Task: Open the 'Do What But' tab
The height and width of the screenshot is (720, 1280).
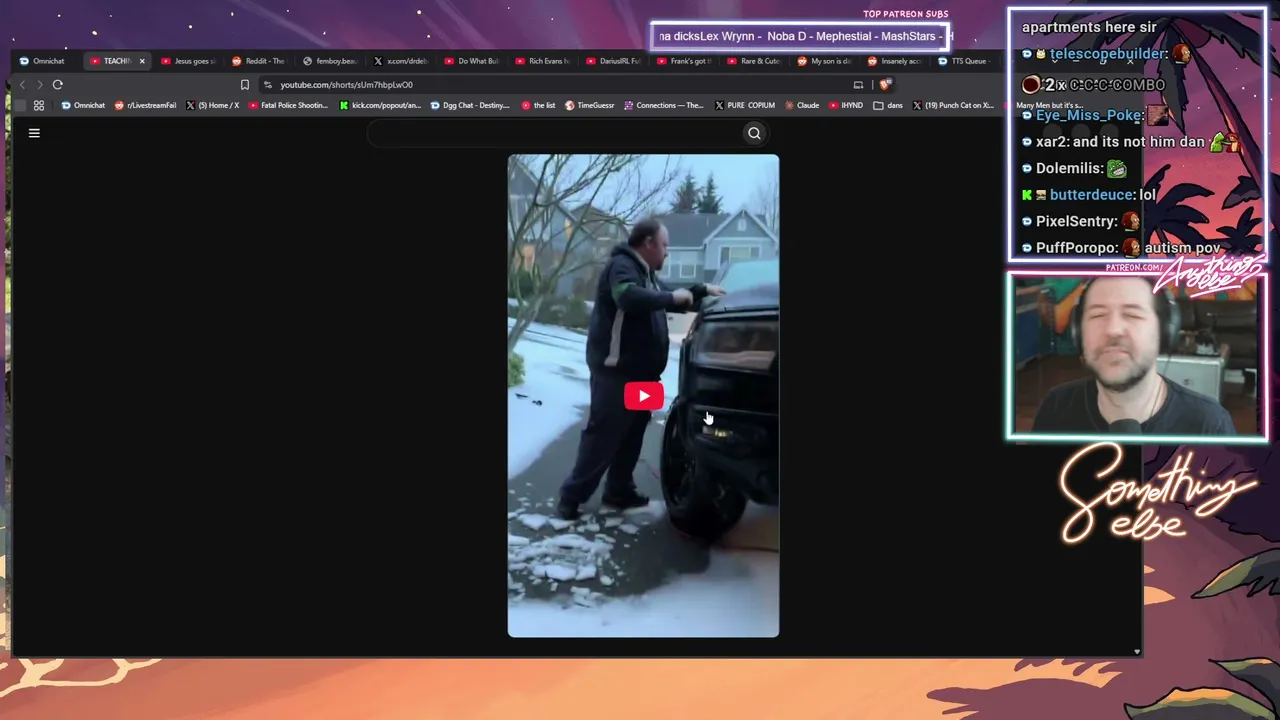Action: (x=472, y=61)
